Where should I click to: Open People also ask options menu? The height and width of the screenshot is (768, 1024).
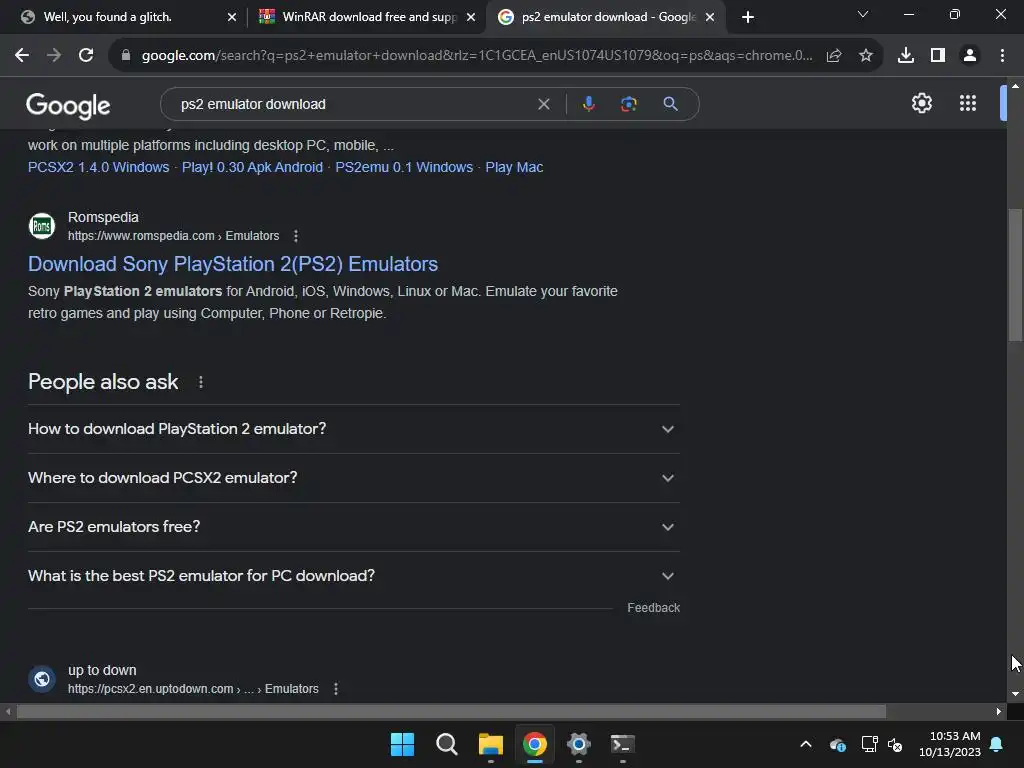point(200,382)
